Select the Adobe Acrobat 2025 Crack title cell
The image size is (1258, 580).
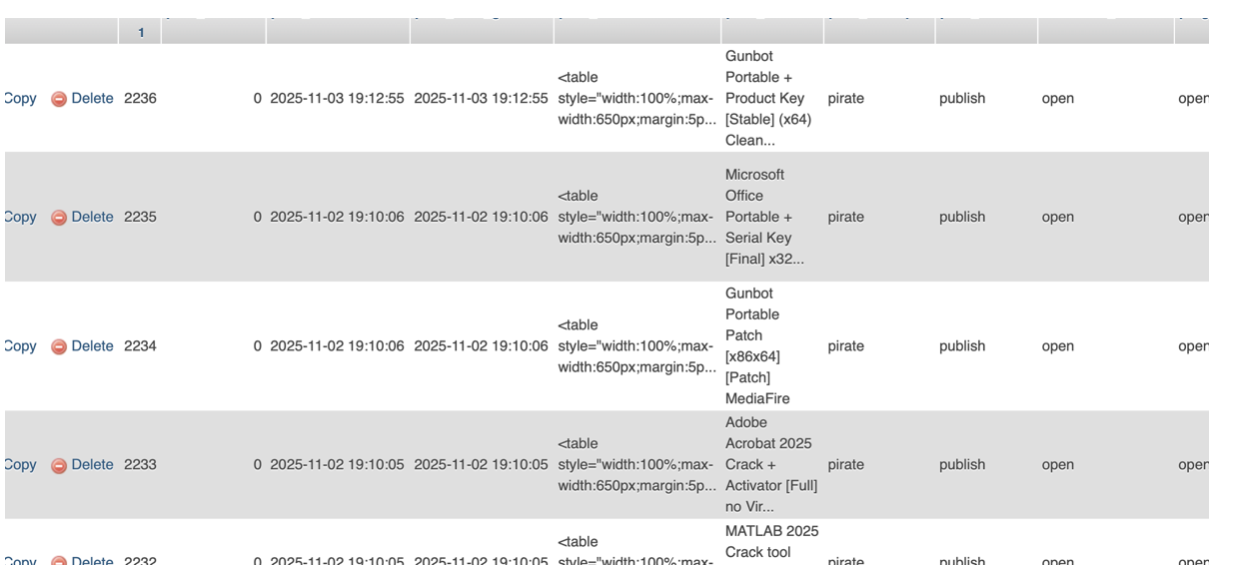click(x=770, y=465)
